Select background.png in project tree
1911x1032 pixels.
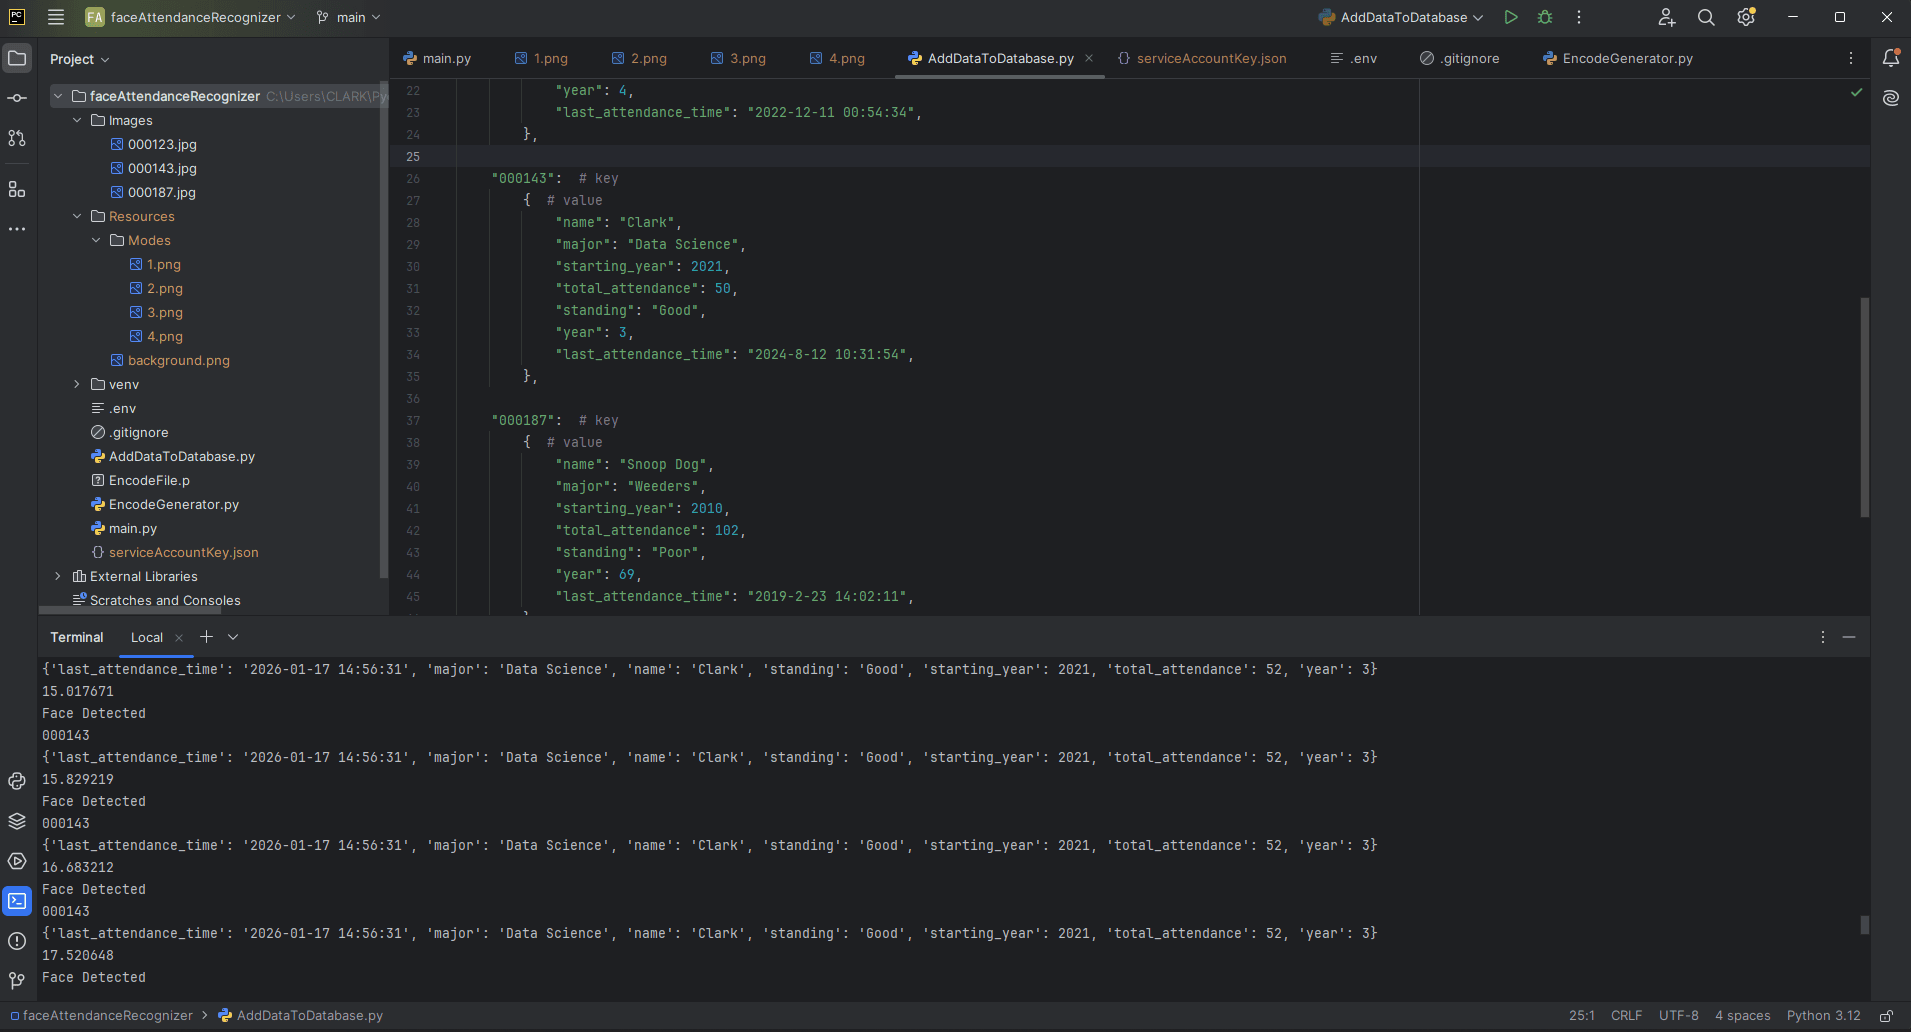pyautogui.click(x=179, y=360)
